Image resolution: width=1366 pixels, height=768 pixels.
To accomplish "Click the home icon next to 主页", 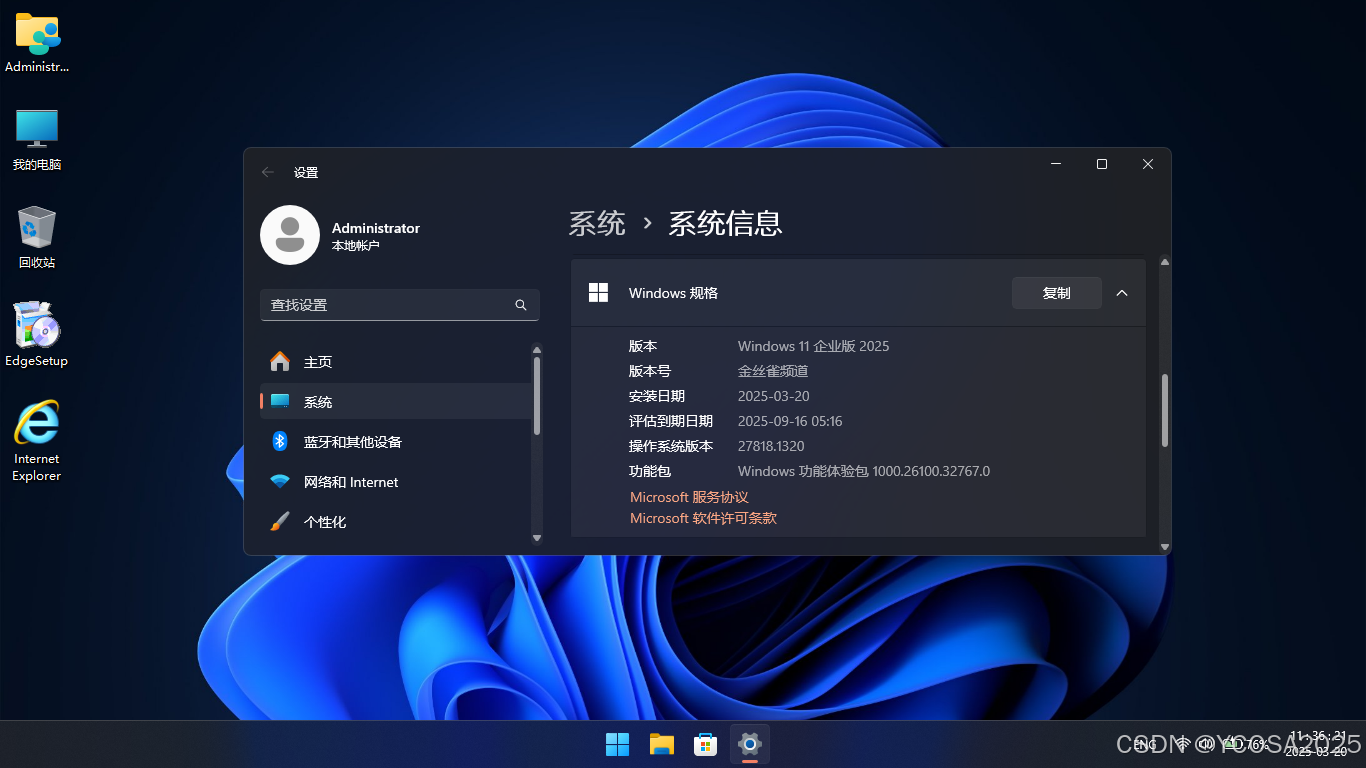I will (280, 361).
